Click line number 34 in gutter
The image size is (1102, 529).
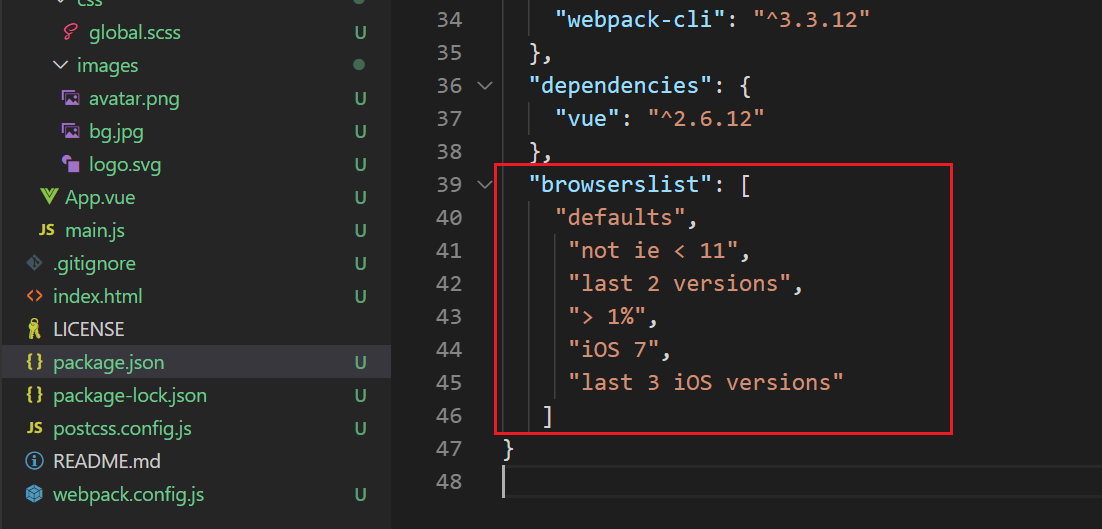tap(449, 20)
